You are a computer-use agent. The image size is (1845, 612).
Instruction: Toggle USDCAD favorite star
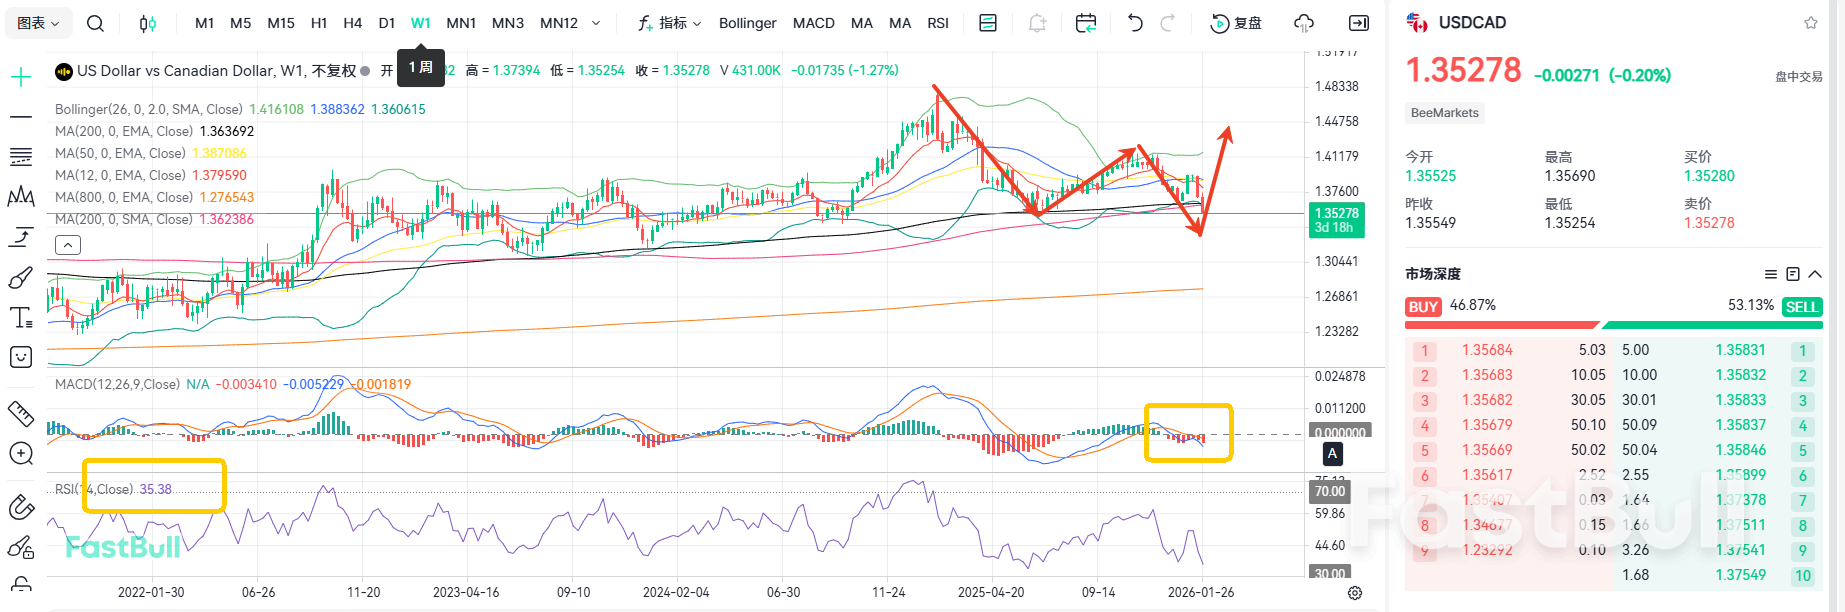coord(1811,23)
